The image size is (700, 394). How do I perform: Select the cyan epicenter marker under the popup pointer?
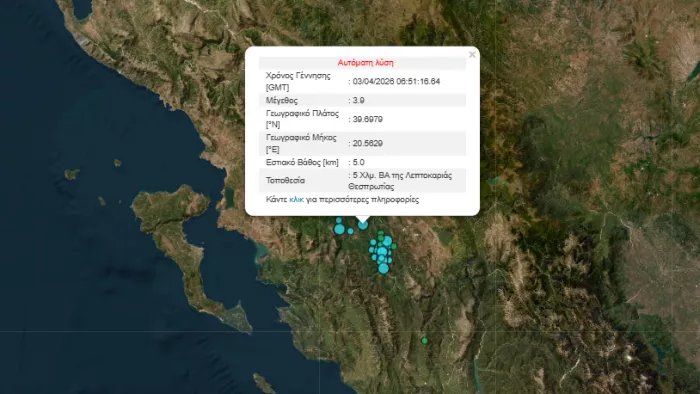tap(363, 225)
